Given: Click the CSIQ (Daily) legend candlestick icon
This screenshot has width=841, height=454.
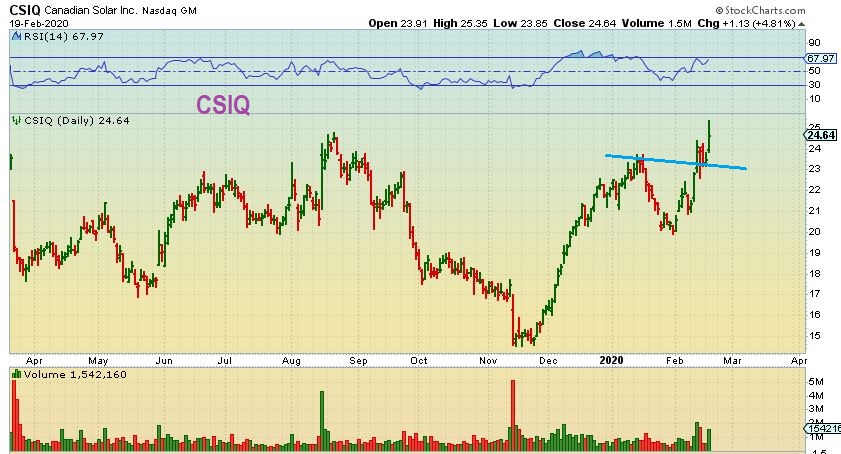Looking at the screenshot, I should point(17,121).
